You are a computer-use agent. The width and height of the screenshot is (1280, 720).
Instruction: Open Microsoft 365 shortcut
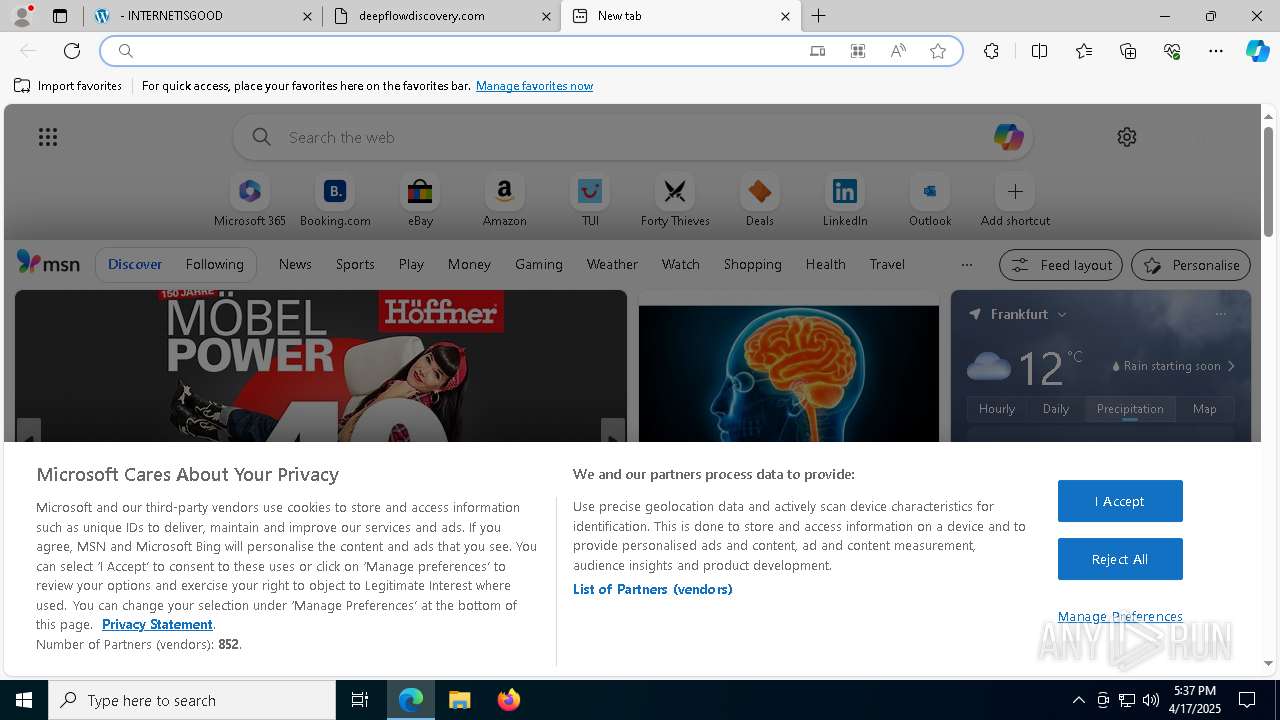coord(250,201)
